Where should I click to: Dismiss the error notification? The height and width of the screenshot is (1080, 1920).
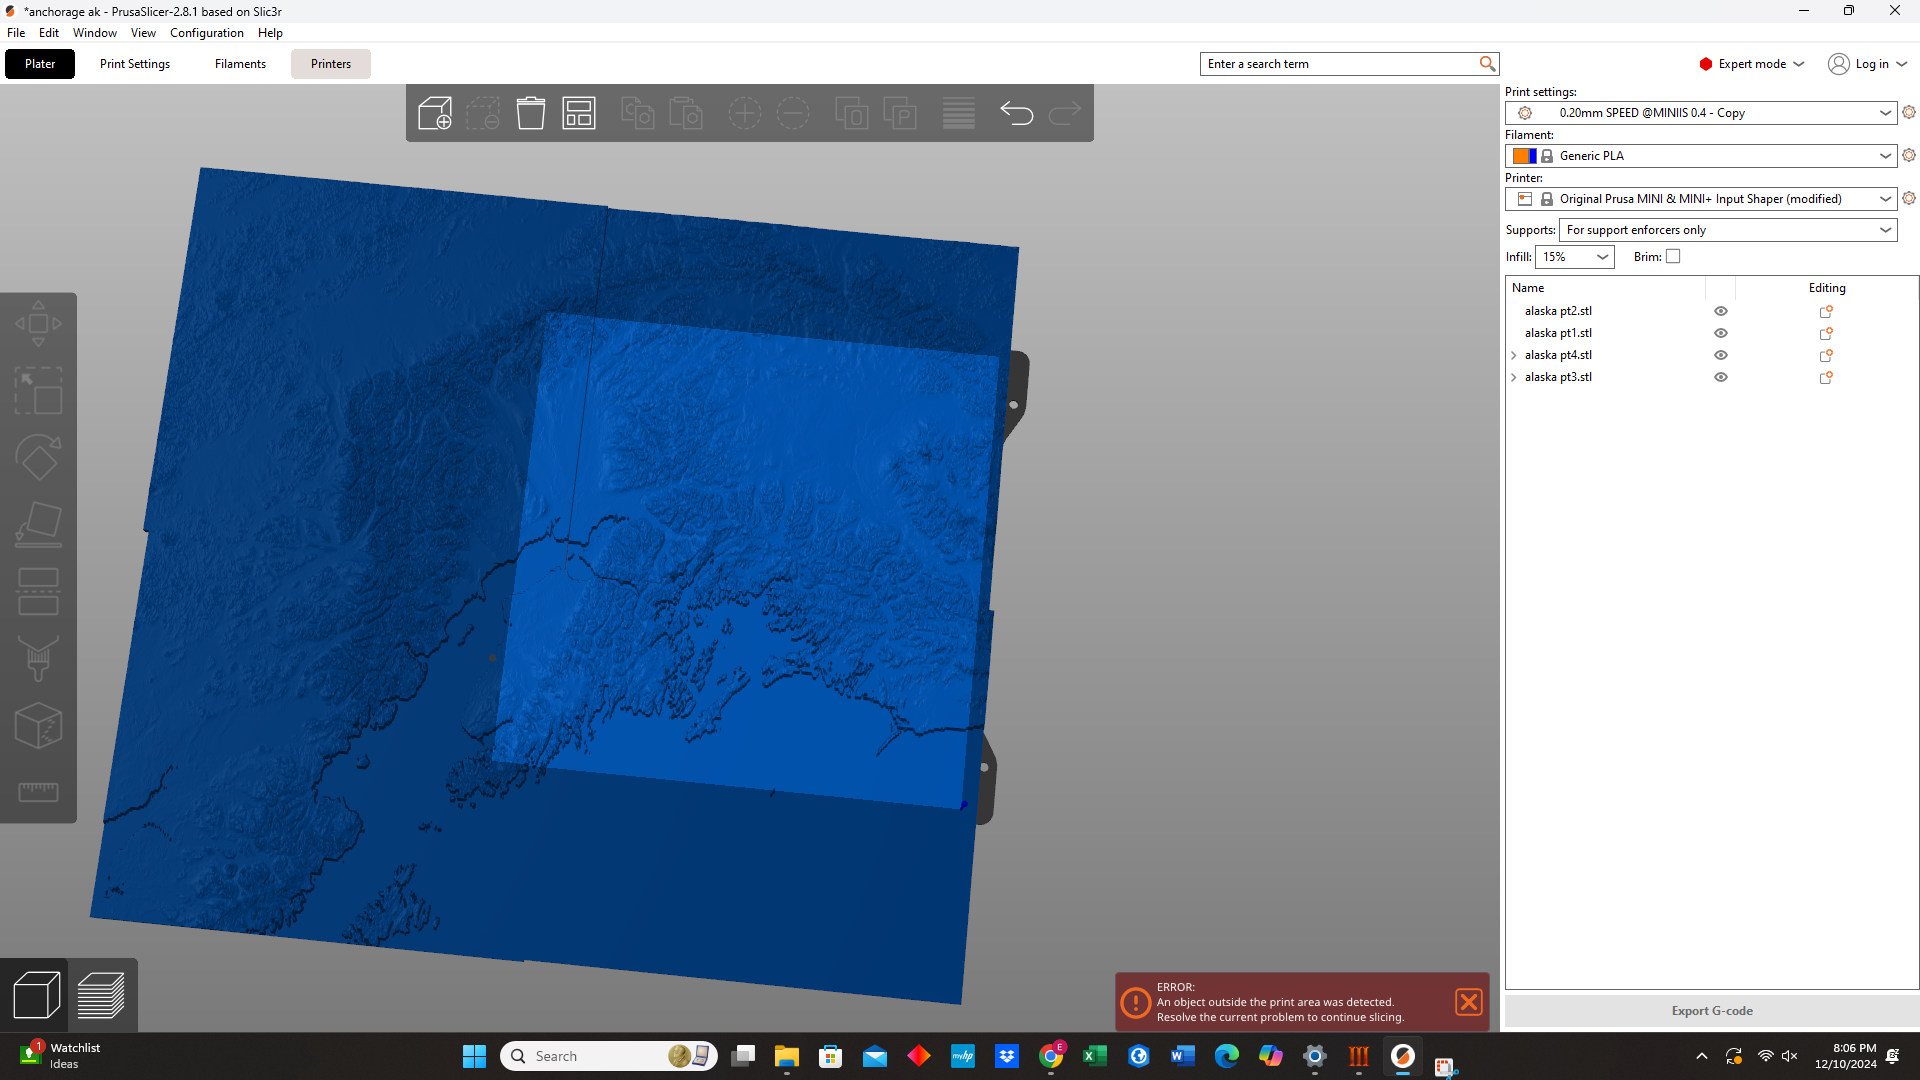click(x=1468, y=1002)
